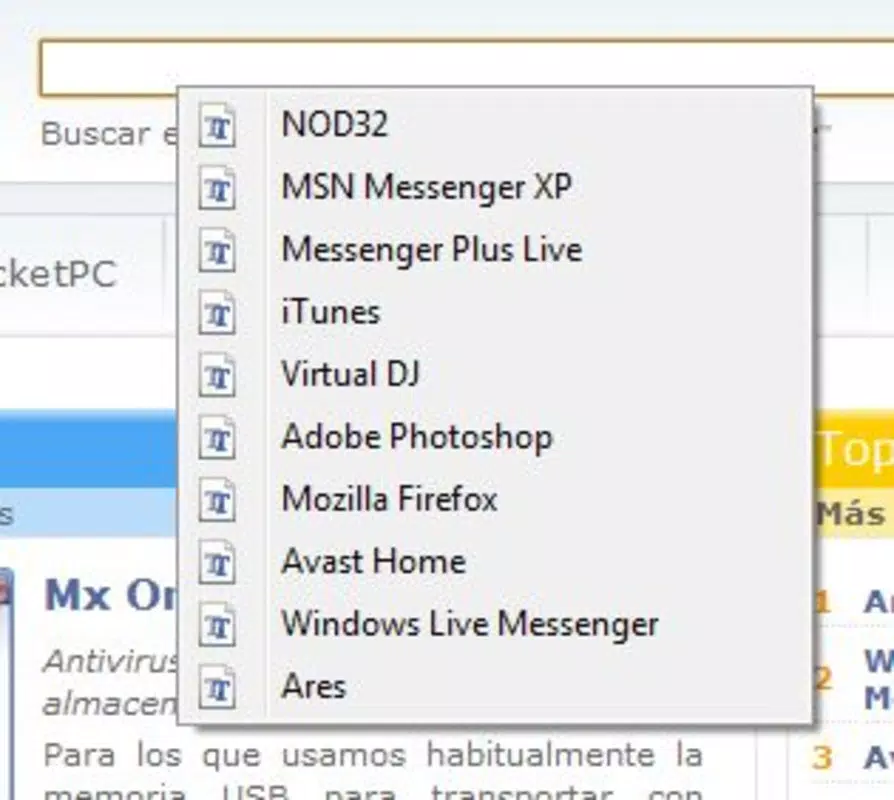Screen dimensions: 894x800
Task: Click the text icon beside Windows Live Messenger
Action: click(217, 624)
